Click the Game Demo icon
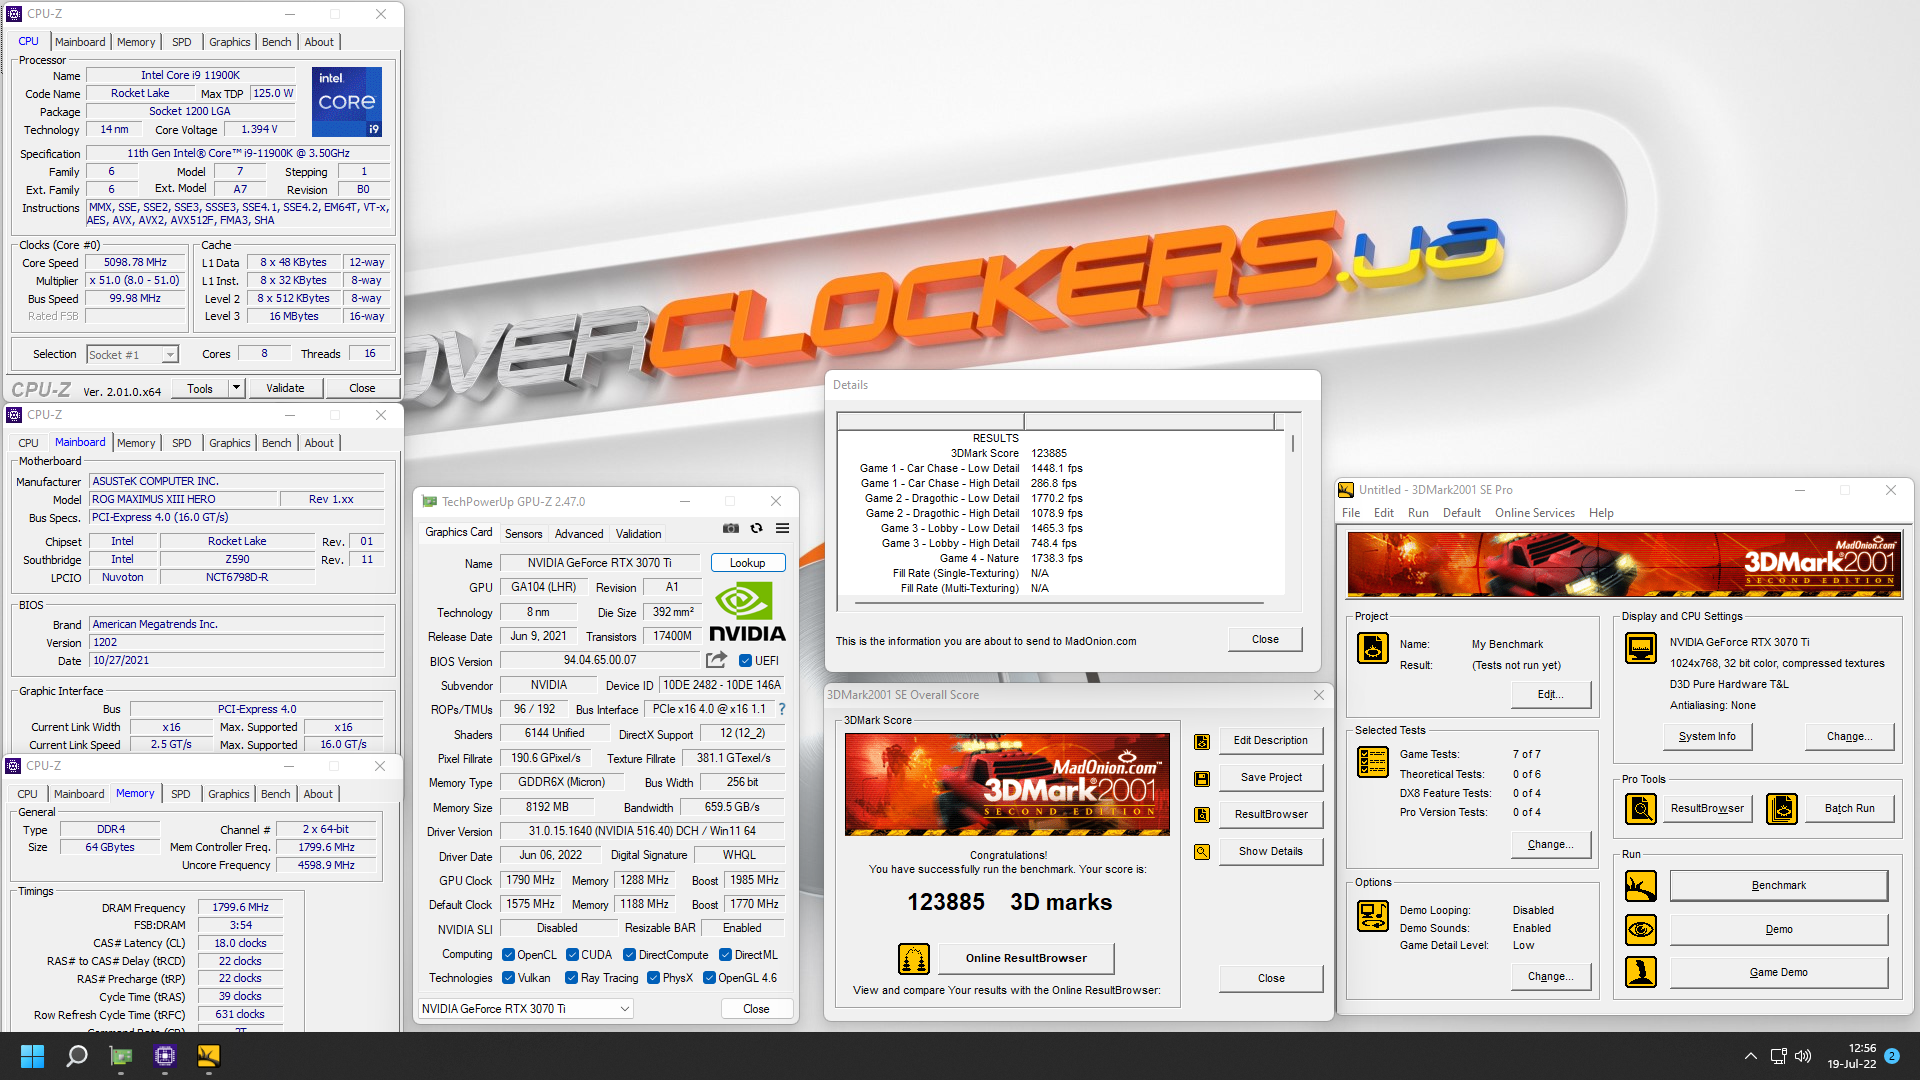Image resolution: width=1920 pixels, height=1080 pixels. click(1641, 972)
